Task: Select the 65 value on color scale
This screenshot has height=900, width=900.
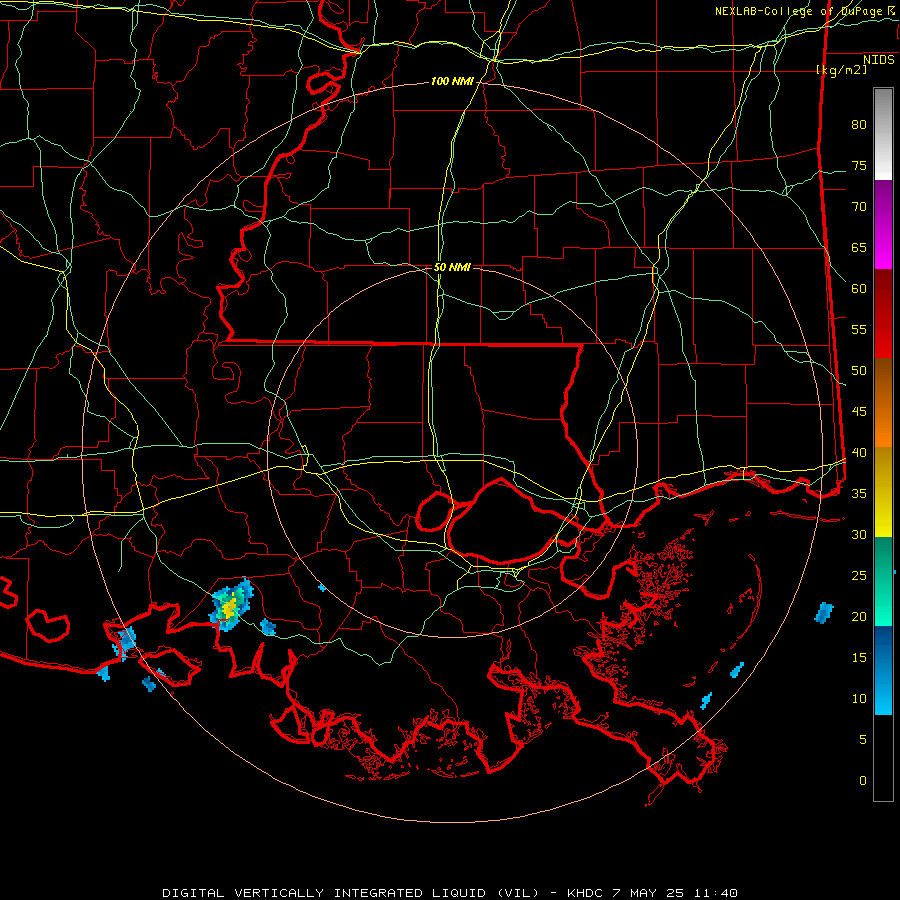Action: click(x=859, y=247)
